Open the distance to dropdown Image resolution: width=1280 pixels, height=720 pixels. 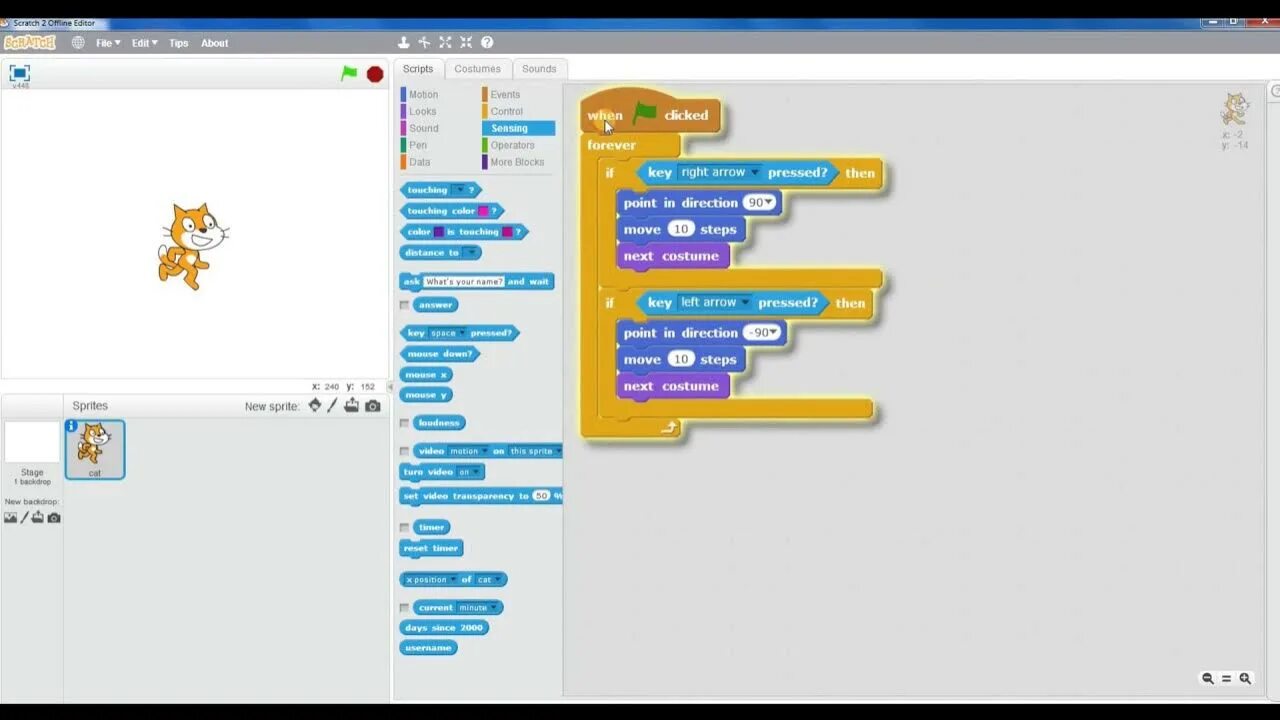click(x=470, y=253)
